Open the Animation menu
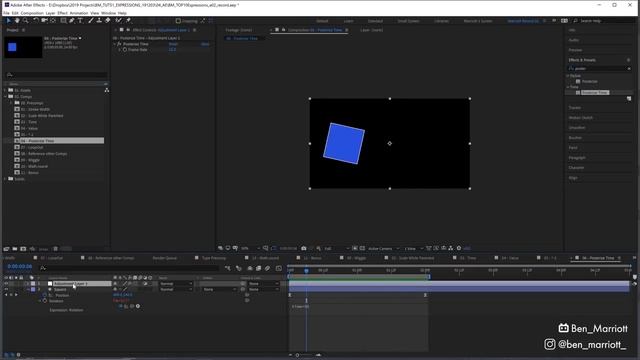The image size is (640, 360). click(x=79, y=13)
